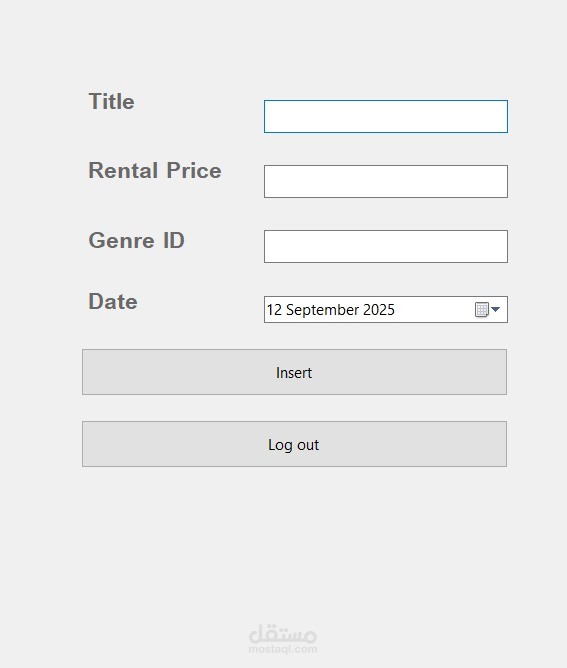This screenshot has width=567, height=668.
Task: Click empty gap between Insert and Log out
Action: click(x=294, y=408)
